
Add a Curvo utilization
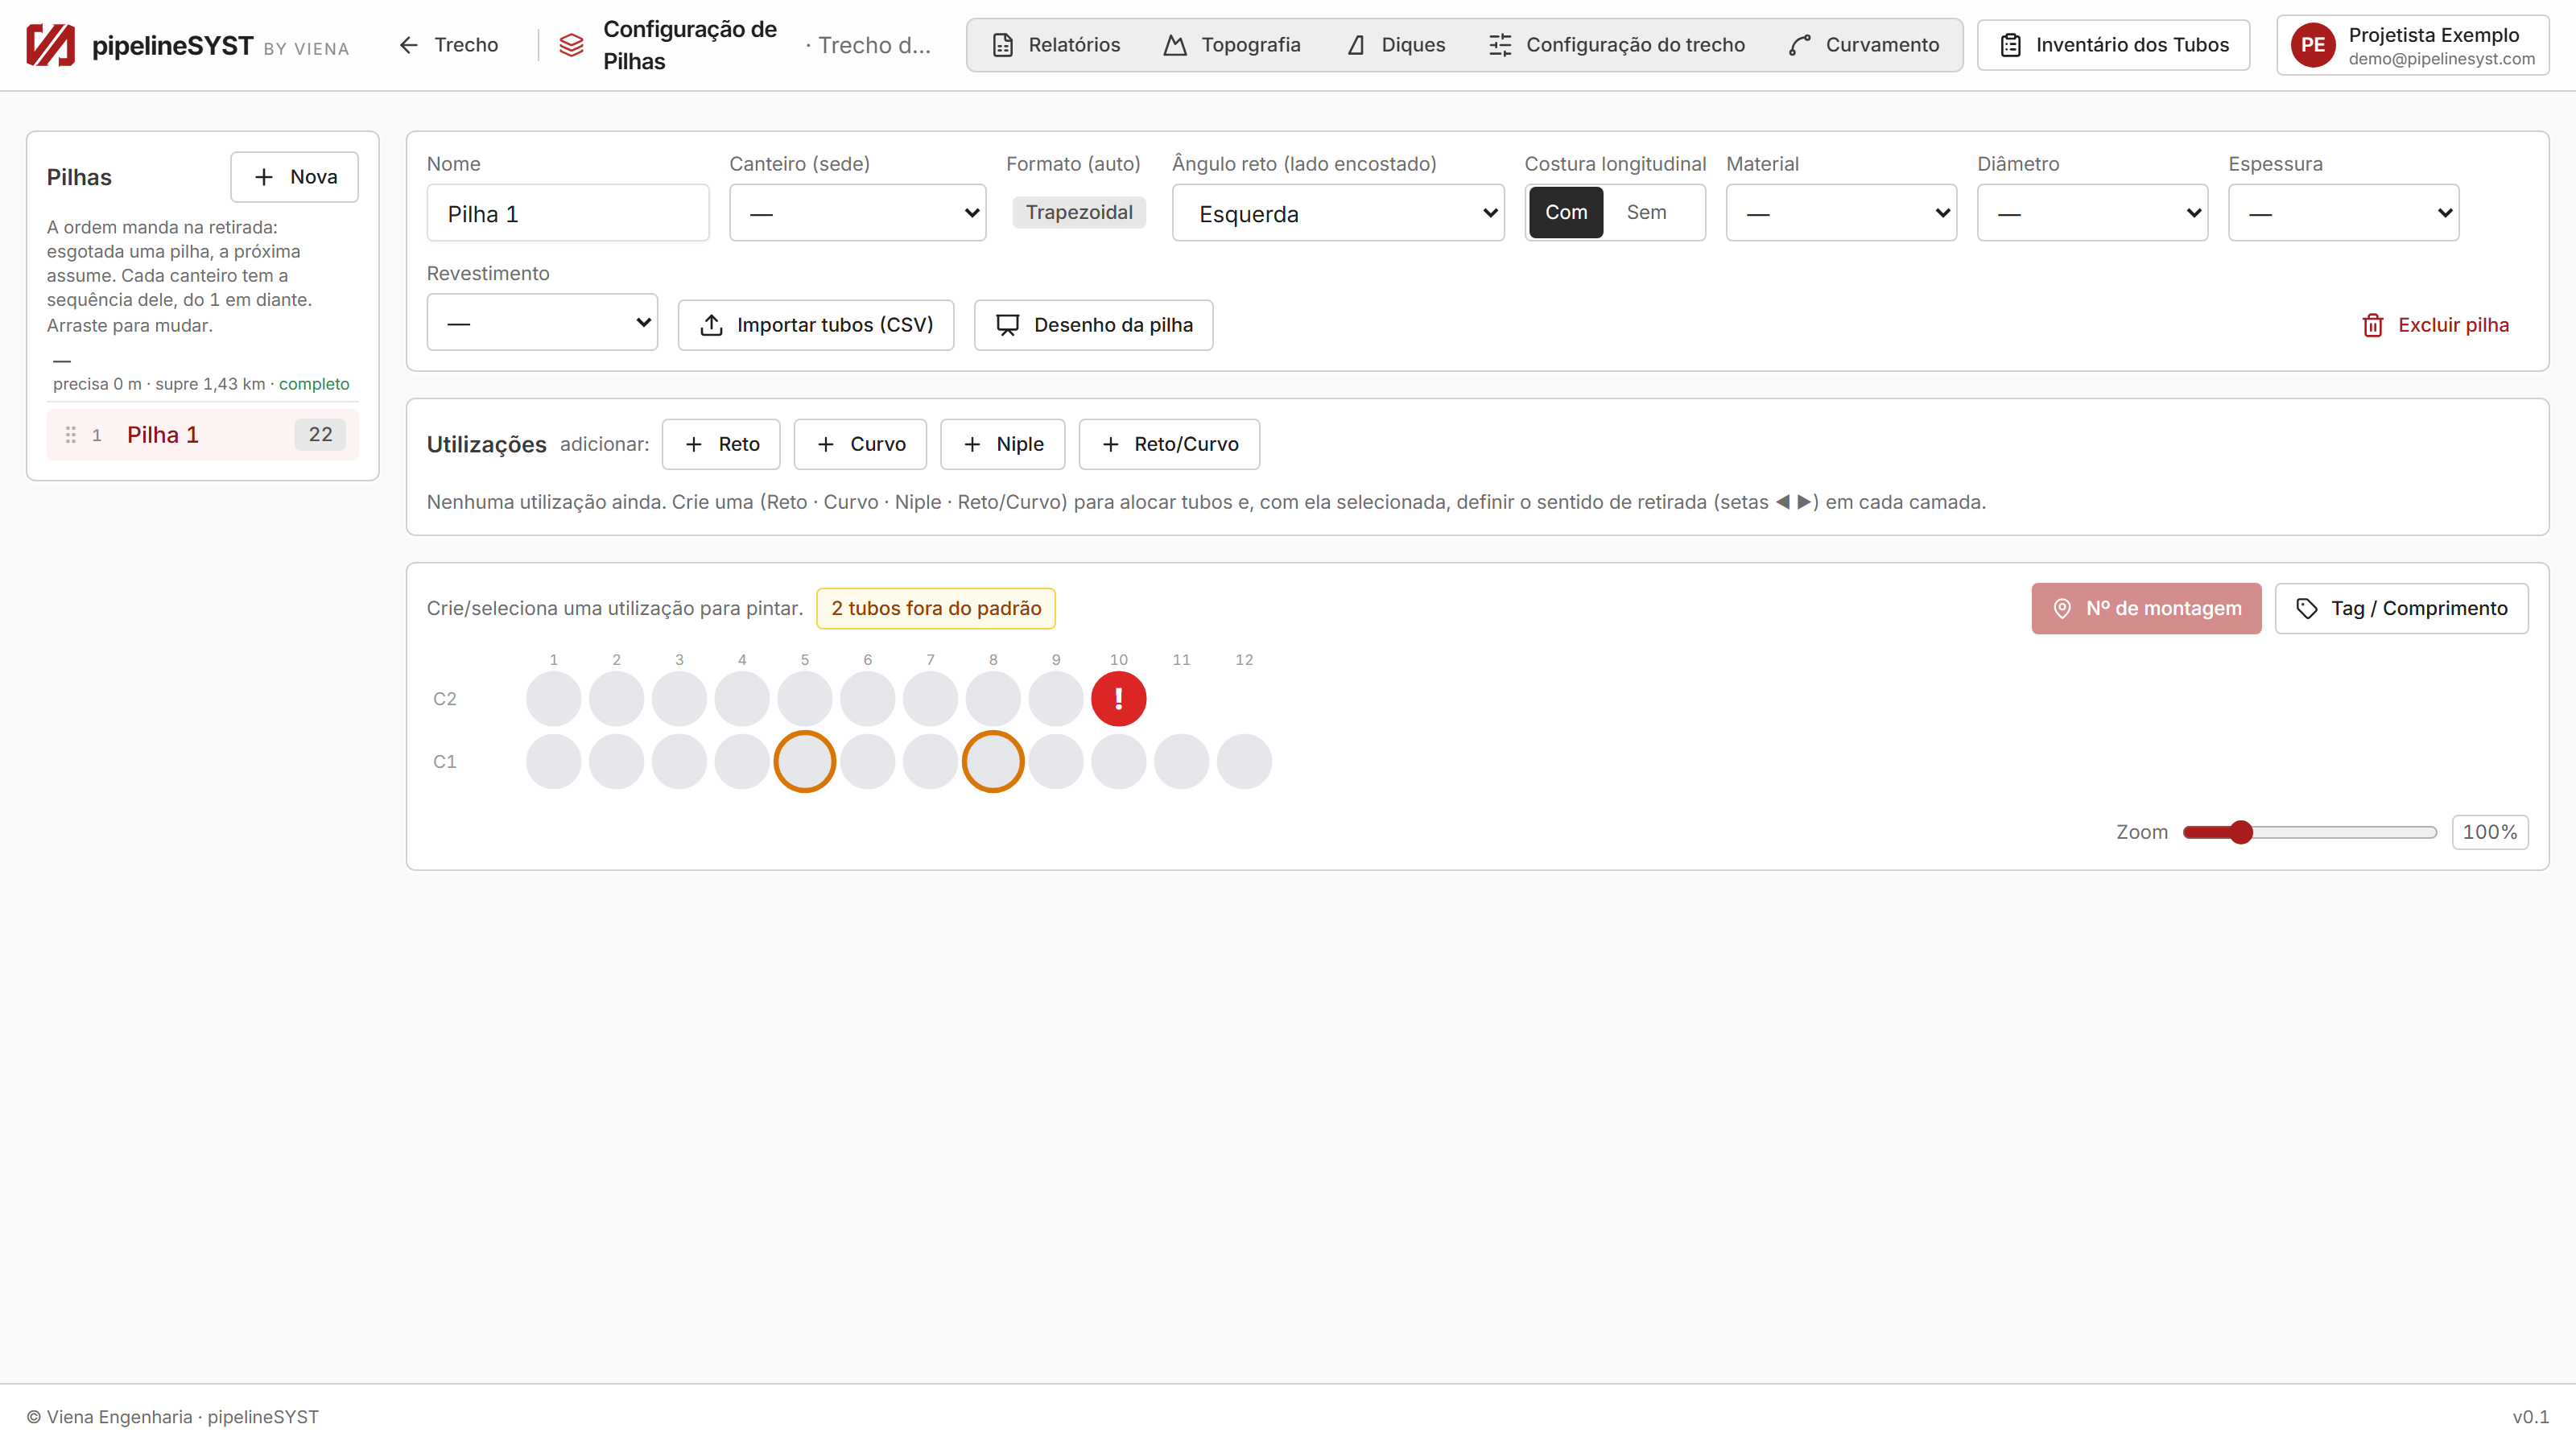click(860, 444)
